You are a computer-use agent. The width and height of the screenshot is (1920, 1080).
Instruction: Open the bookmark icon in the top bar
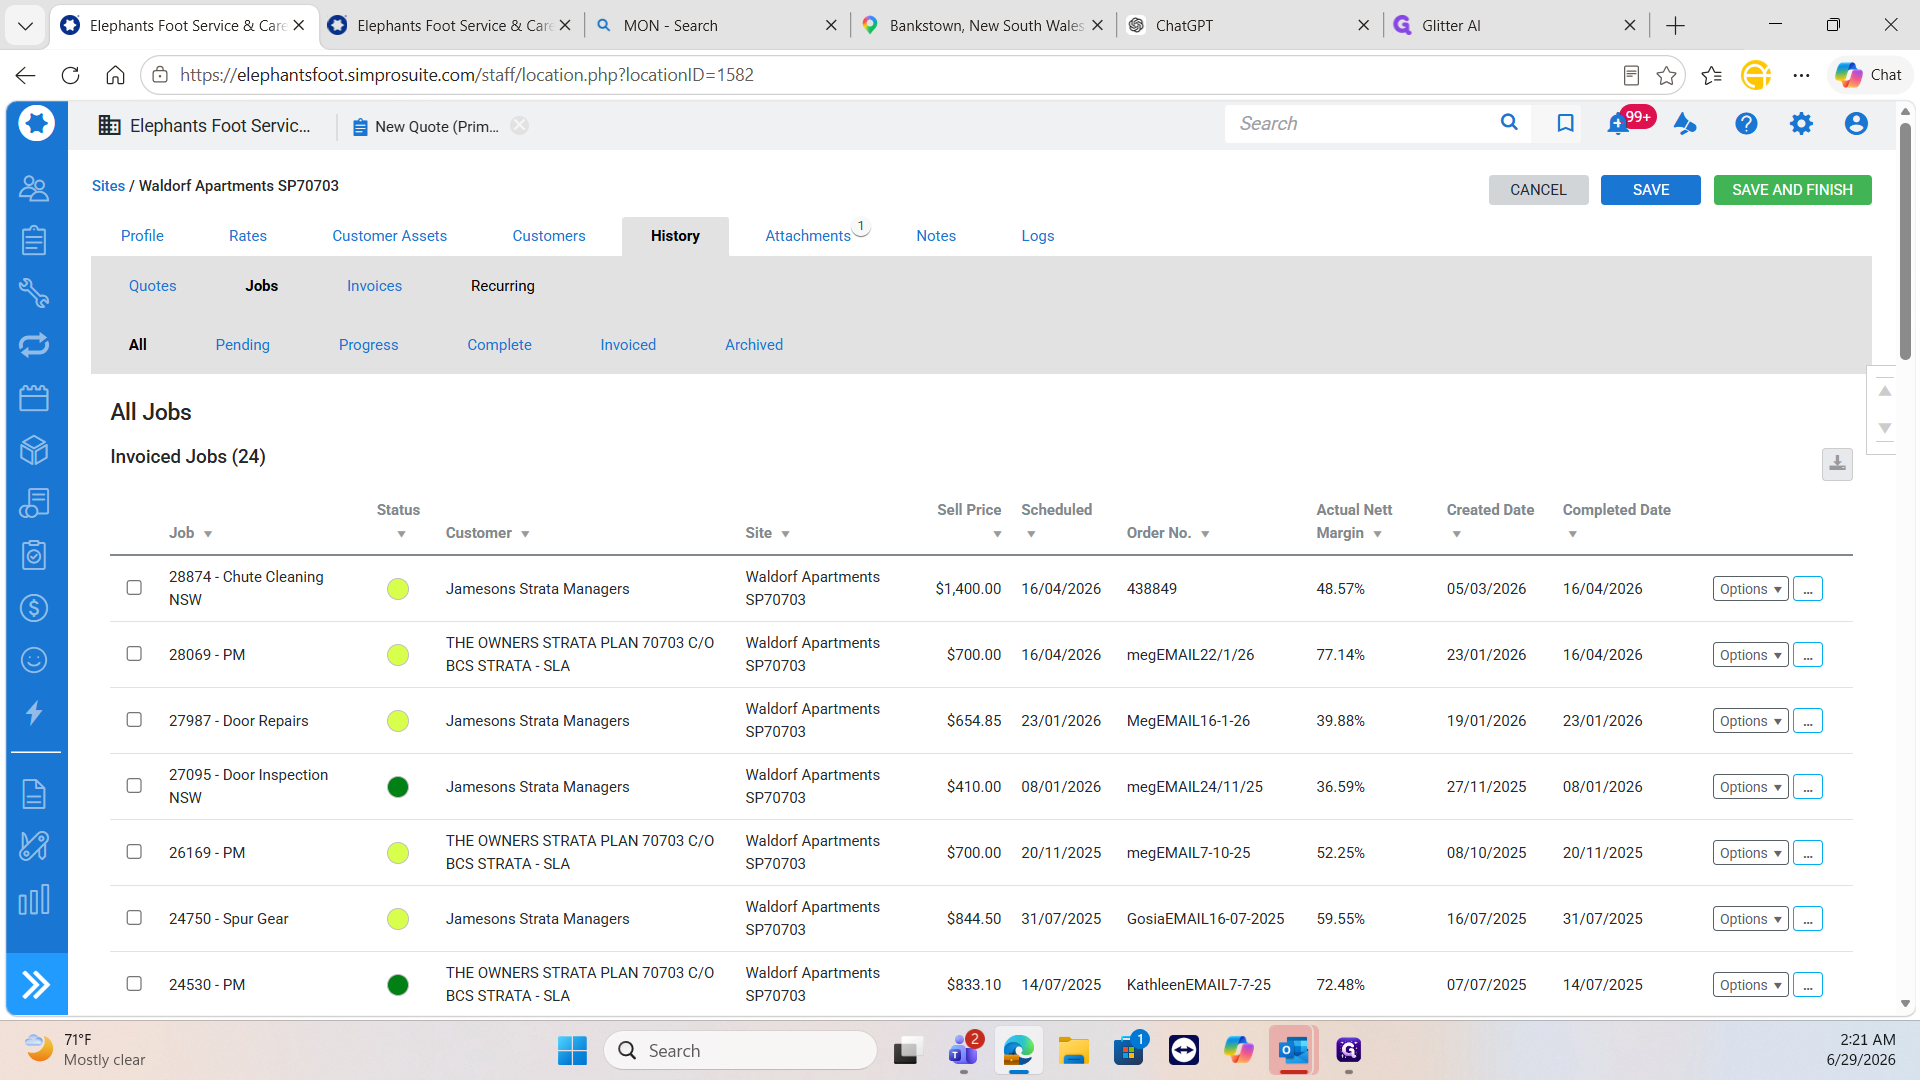pos(1566,124)
